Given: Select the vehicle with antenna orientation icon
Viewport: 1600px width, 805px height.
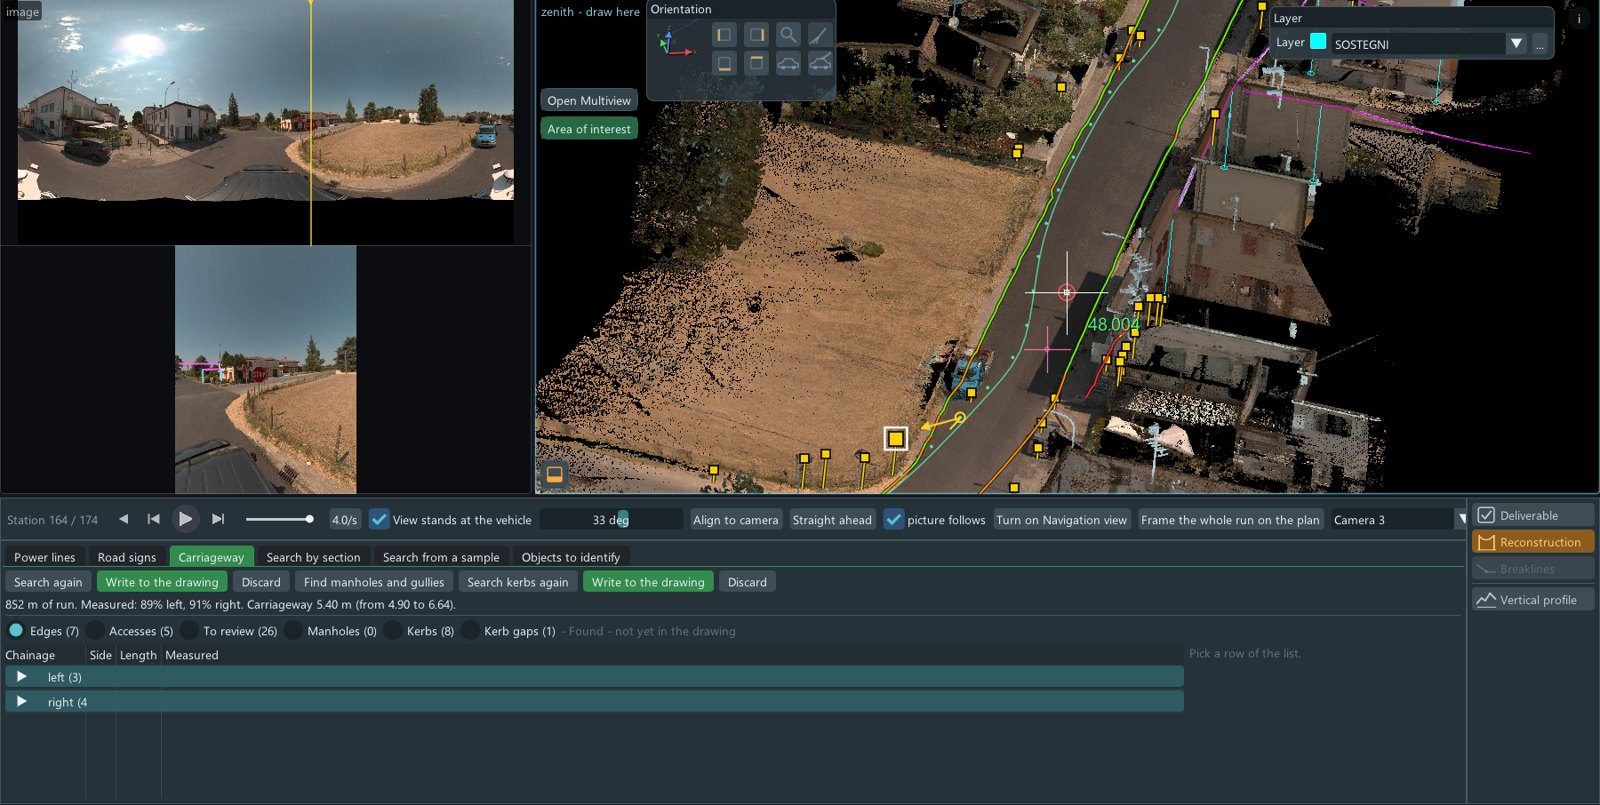Looking at the screenshot, I should coord(820,64).
